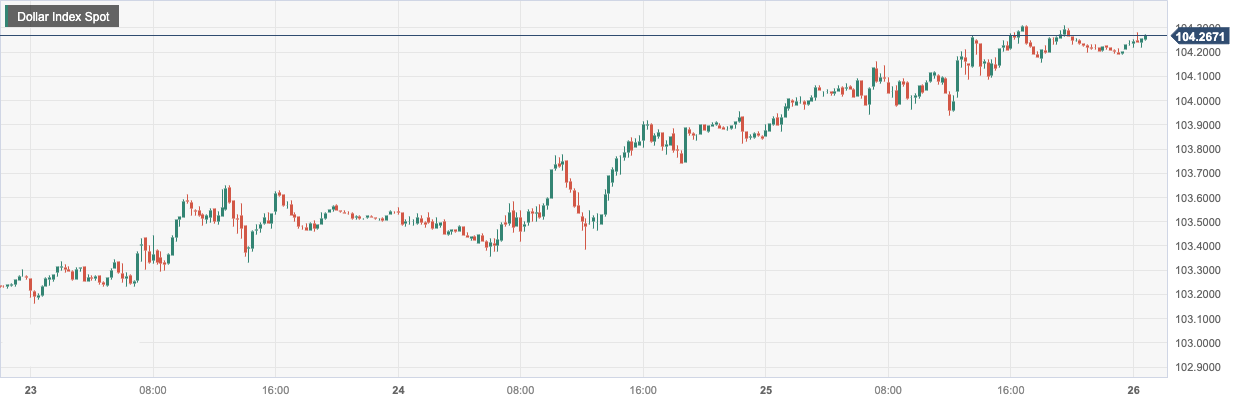The image size is (1244, 403).
Task: Click the Dollar Index Spot title label
Action: tap(63, 17)
